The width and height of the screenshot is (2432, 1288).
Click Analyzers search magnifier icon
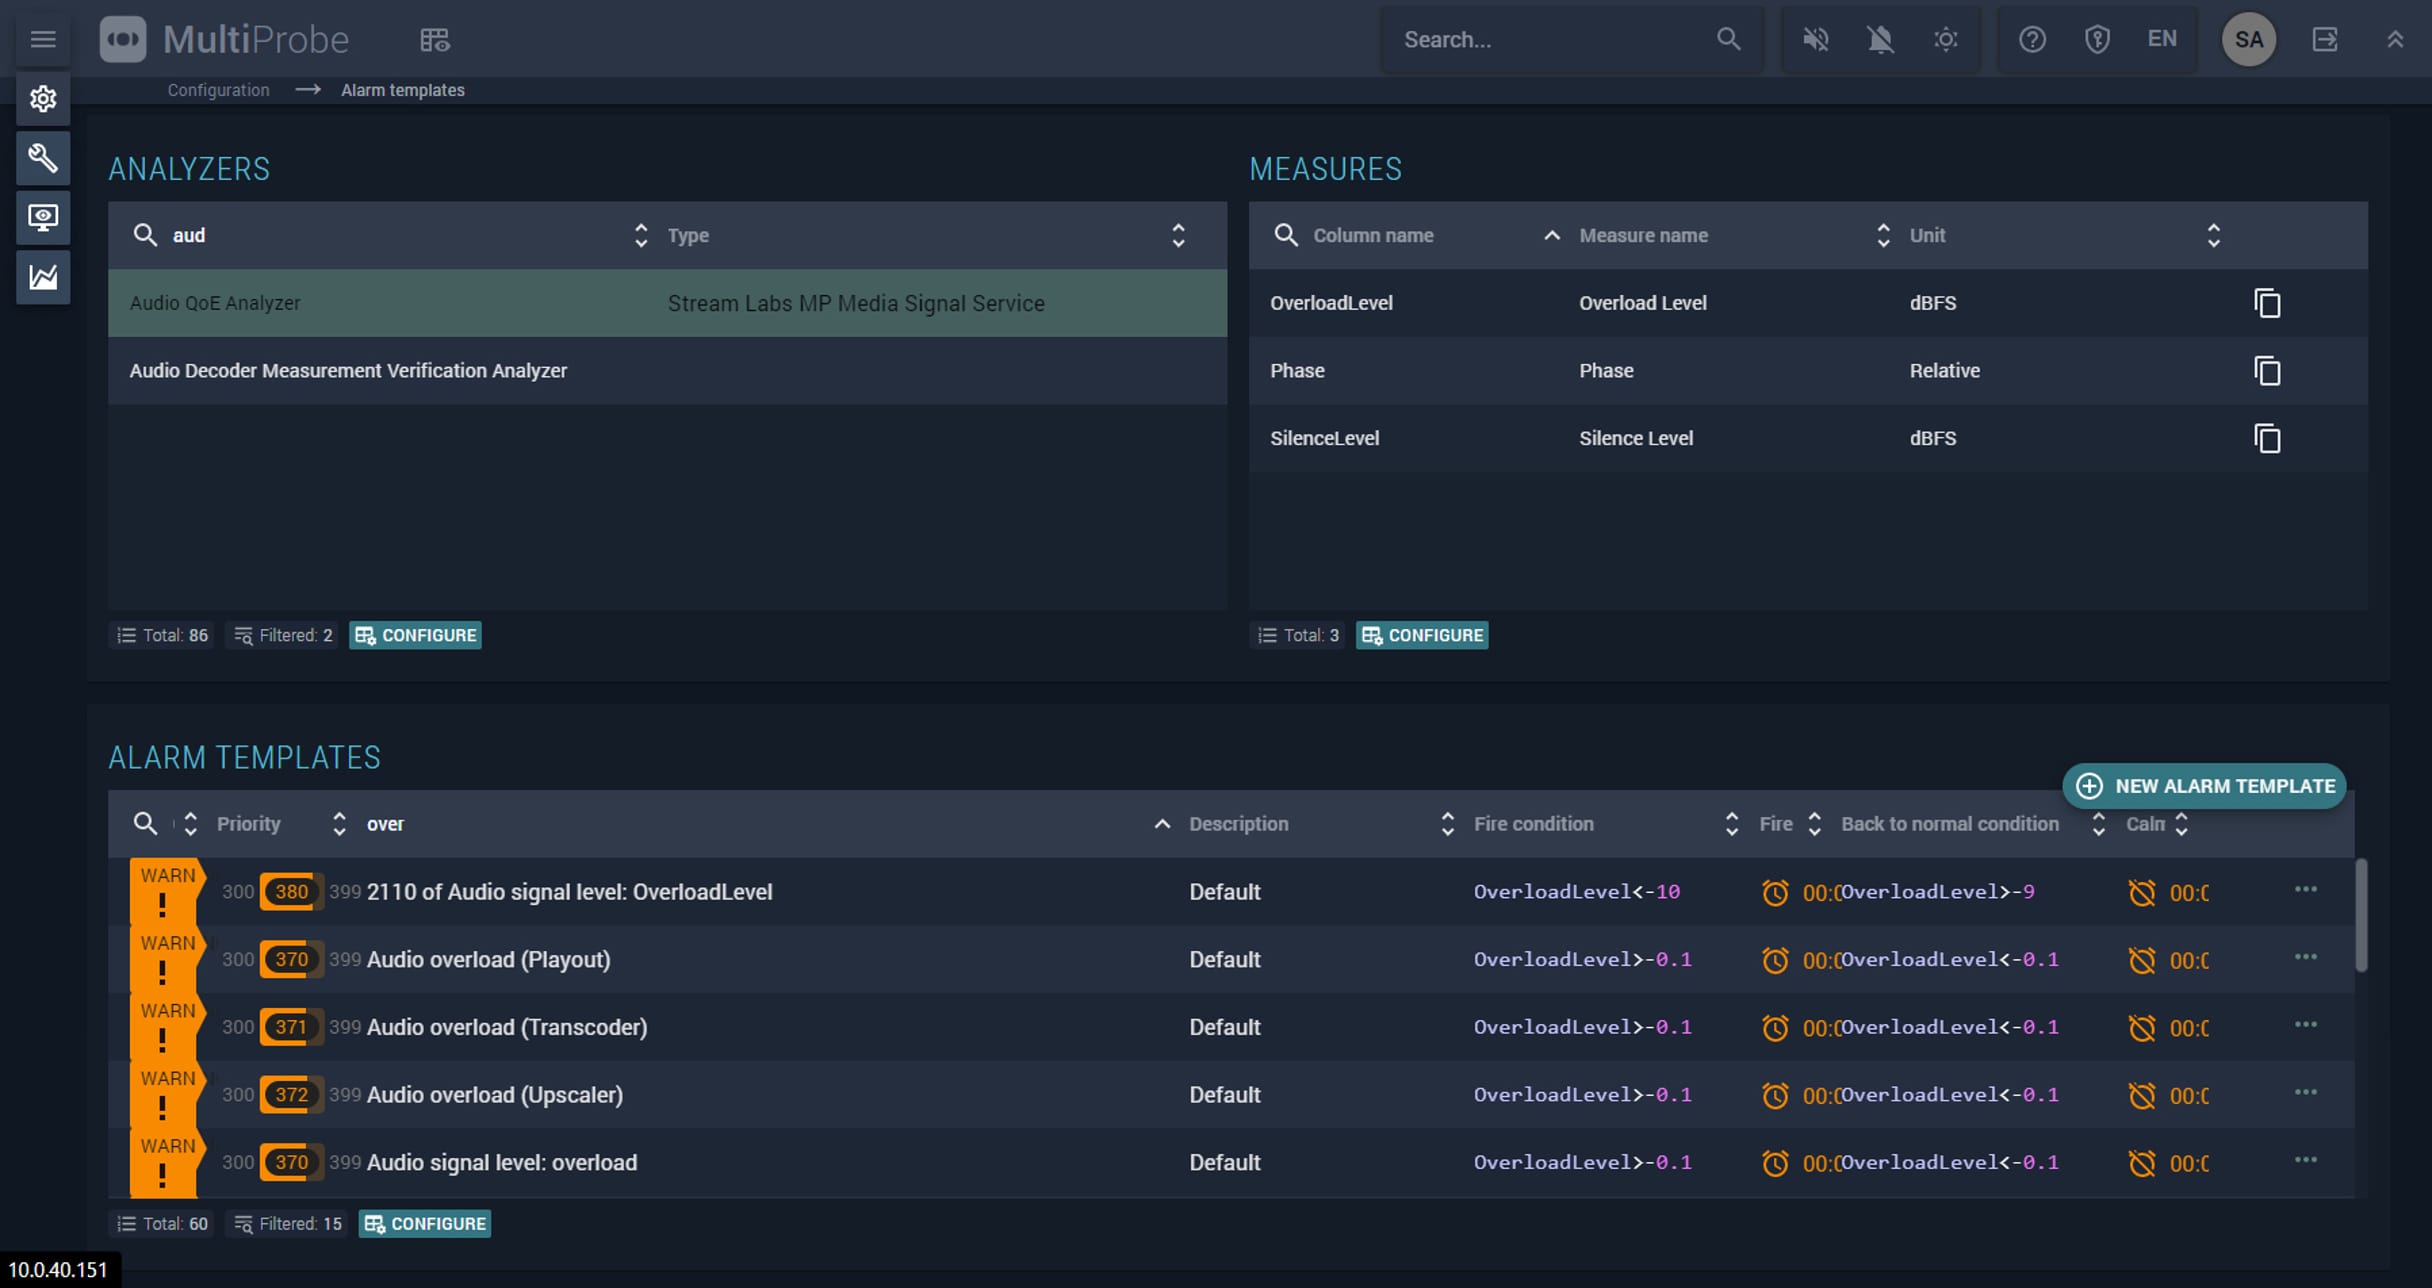coord(145,235)
